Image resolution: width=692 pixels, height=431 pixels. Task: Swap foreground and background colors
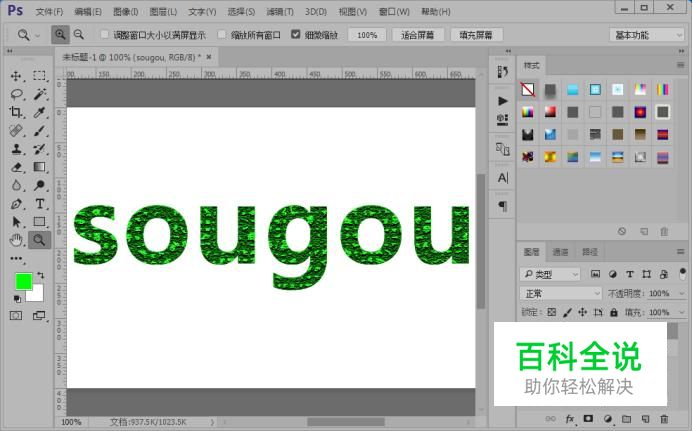pos(41,275)
